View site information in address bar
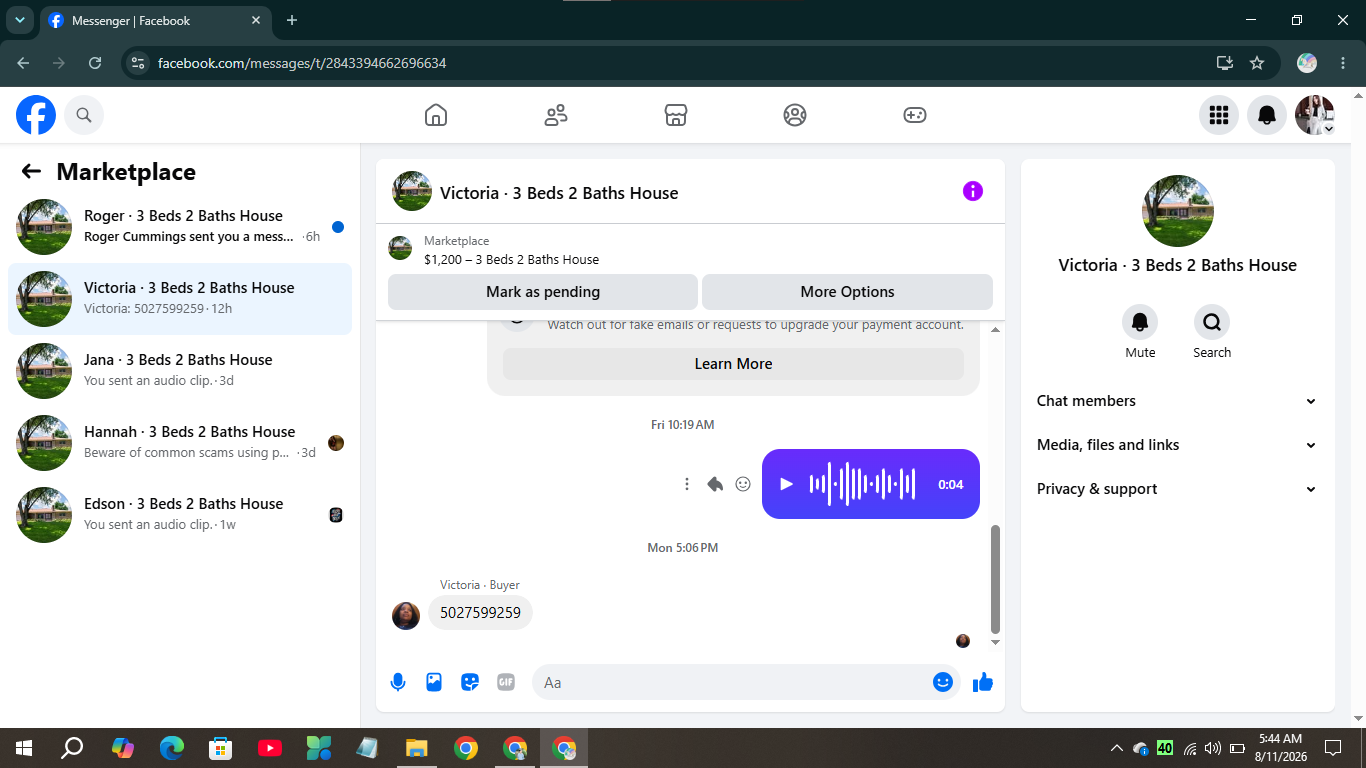1366x768 pixels. 139,63
